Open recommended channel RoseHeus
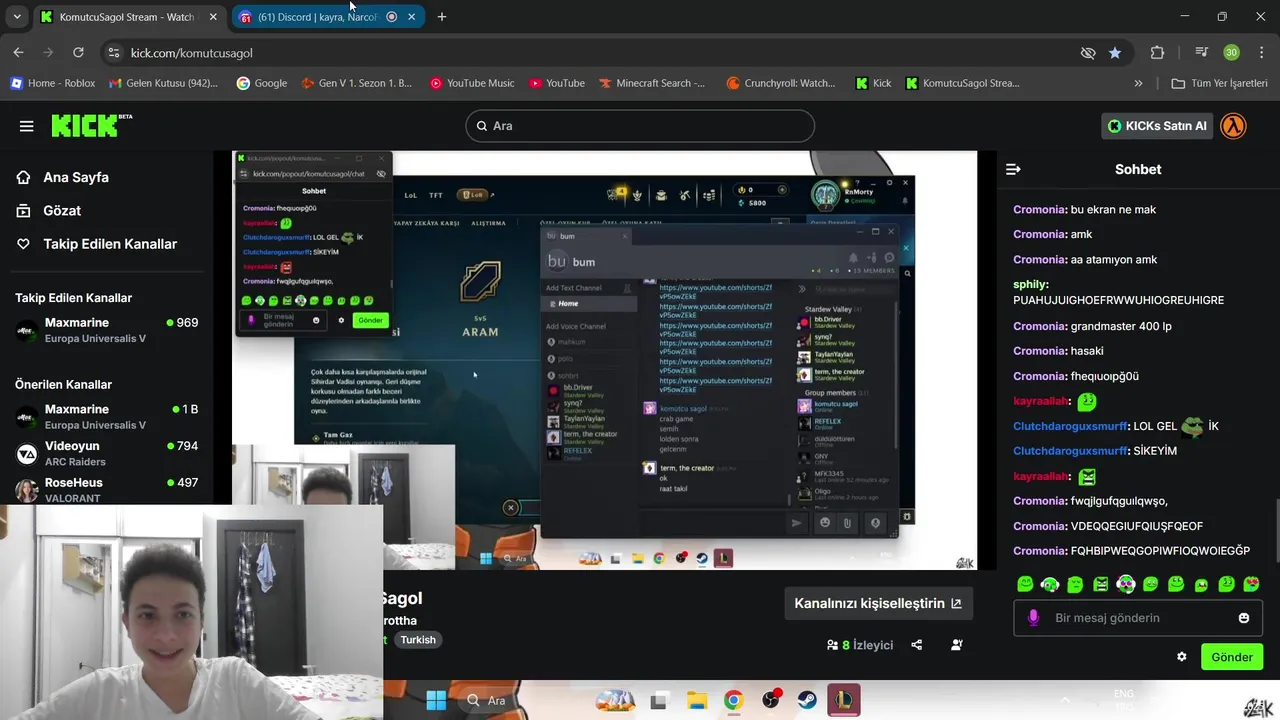The image size is (1280, 720). point(107,489)
